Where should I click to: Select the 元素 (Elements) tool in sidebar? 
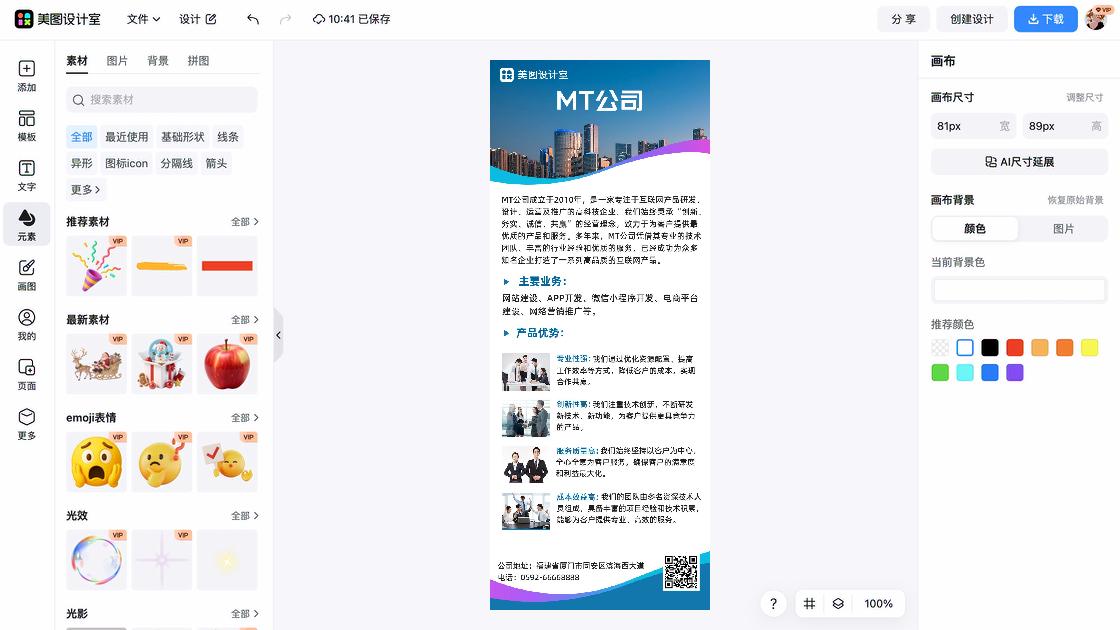pos(26,224)
